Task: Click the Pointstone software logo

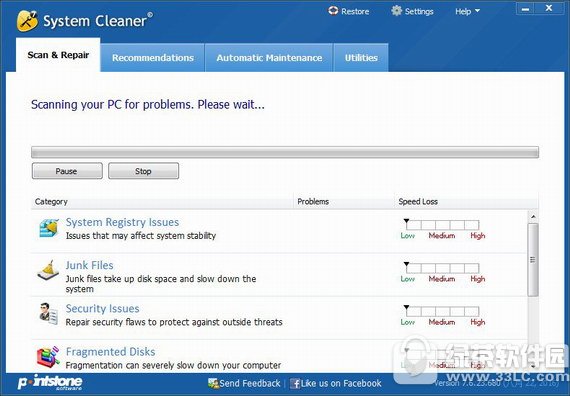Action: (x=50, y=382)
